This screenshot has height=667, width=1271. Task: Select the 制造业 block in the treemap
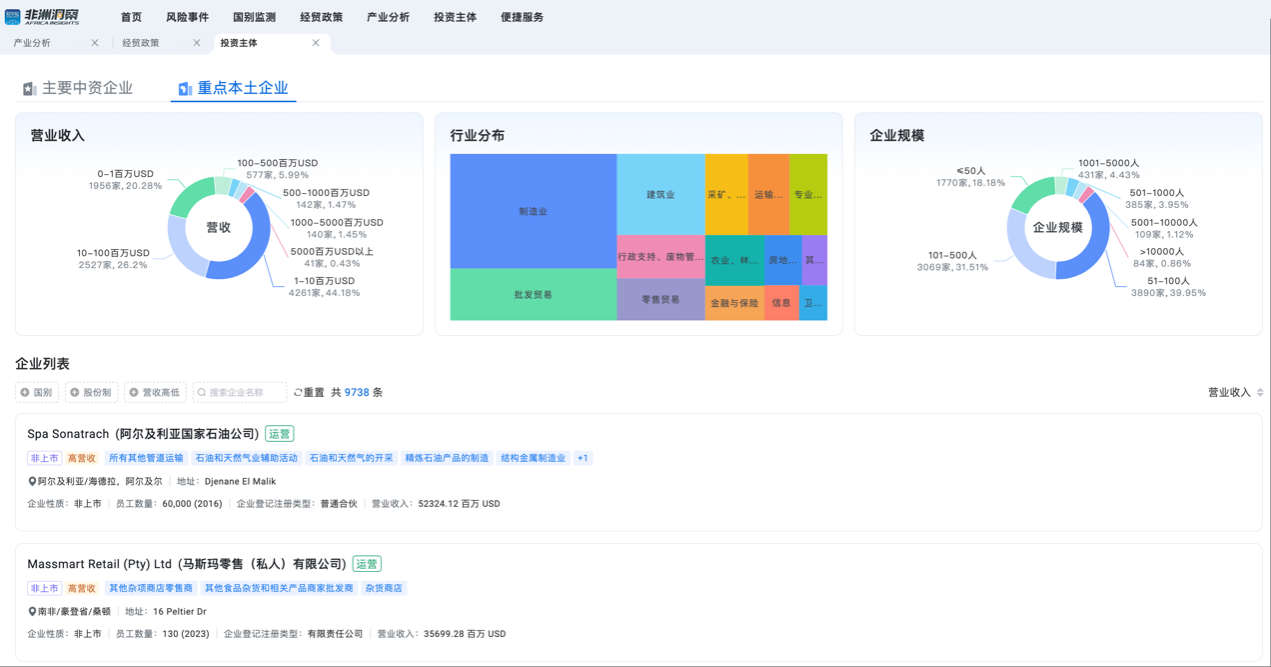(532, 211)
